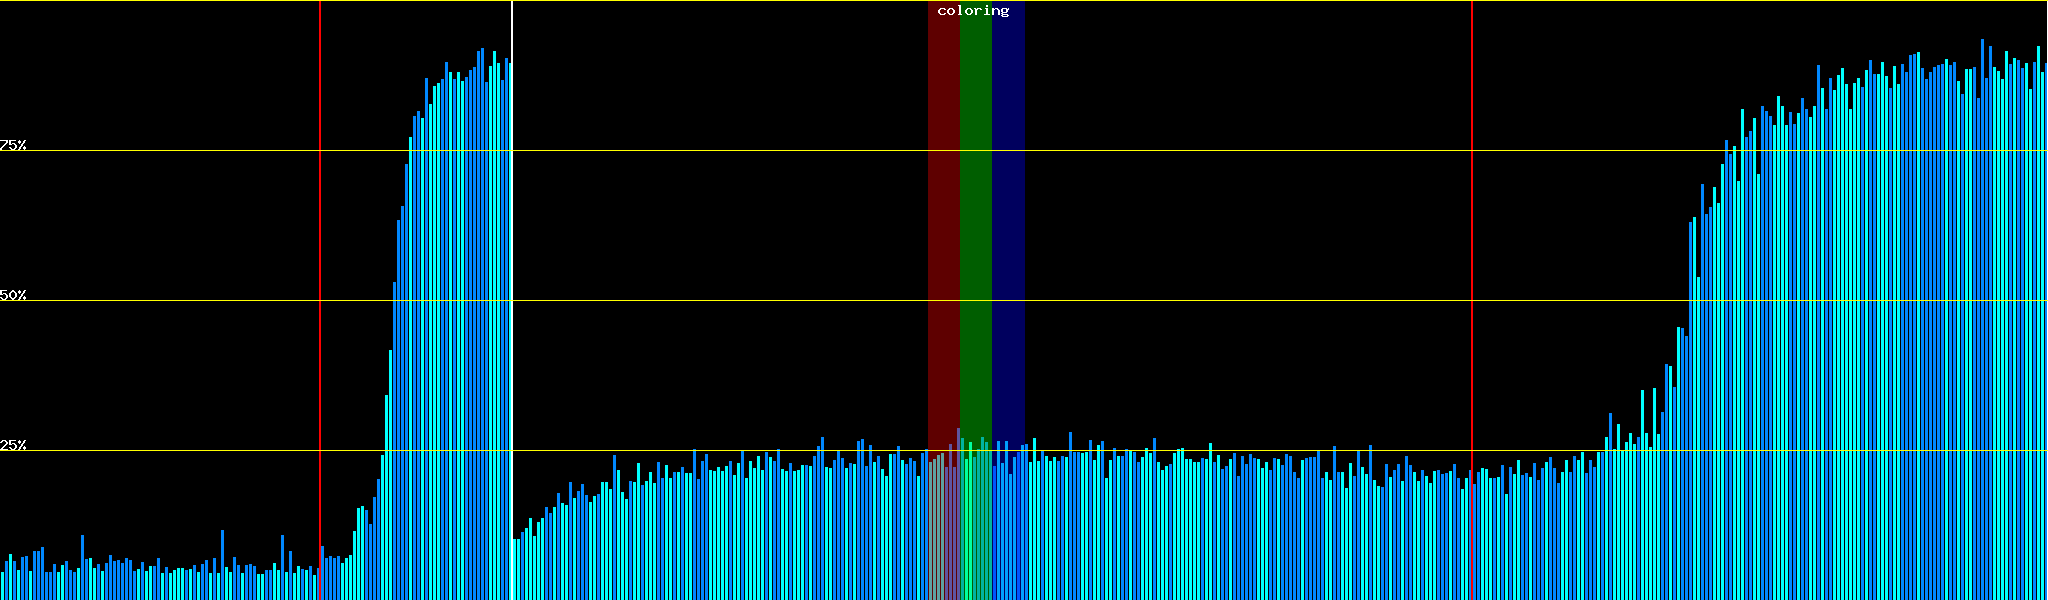Screen dimensions: 2048x600
Task: Click the blue bars inside the blue band
Action: click(x=1008, y=530)
